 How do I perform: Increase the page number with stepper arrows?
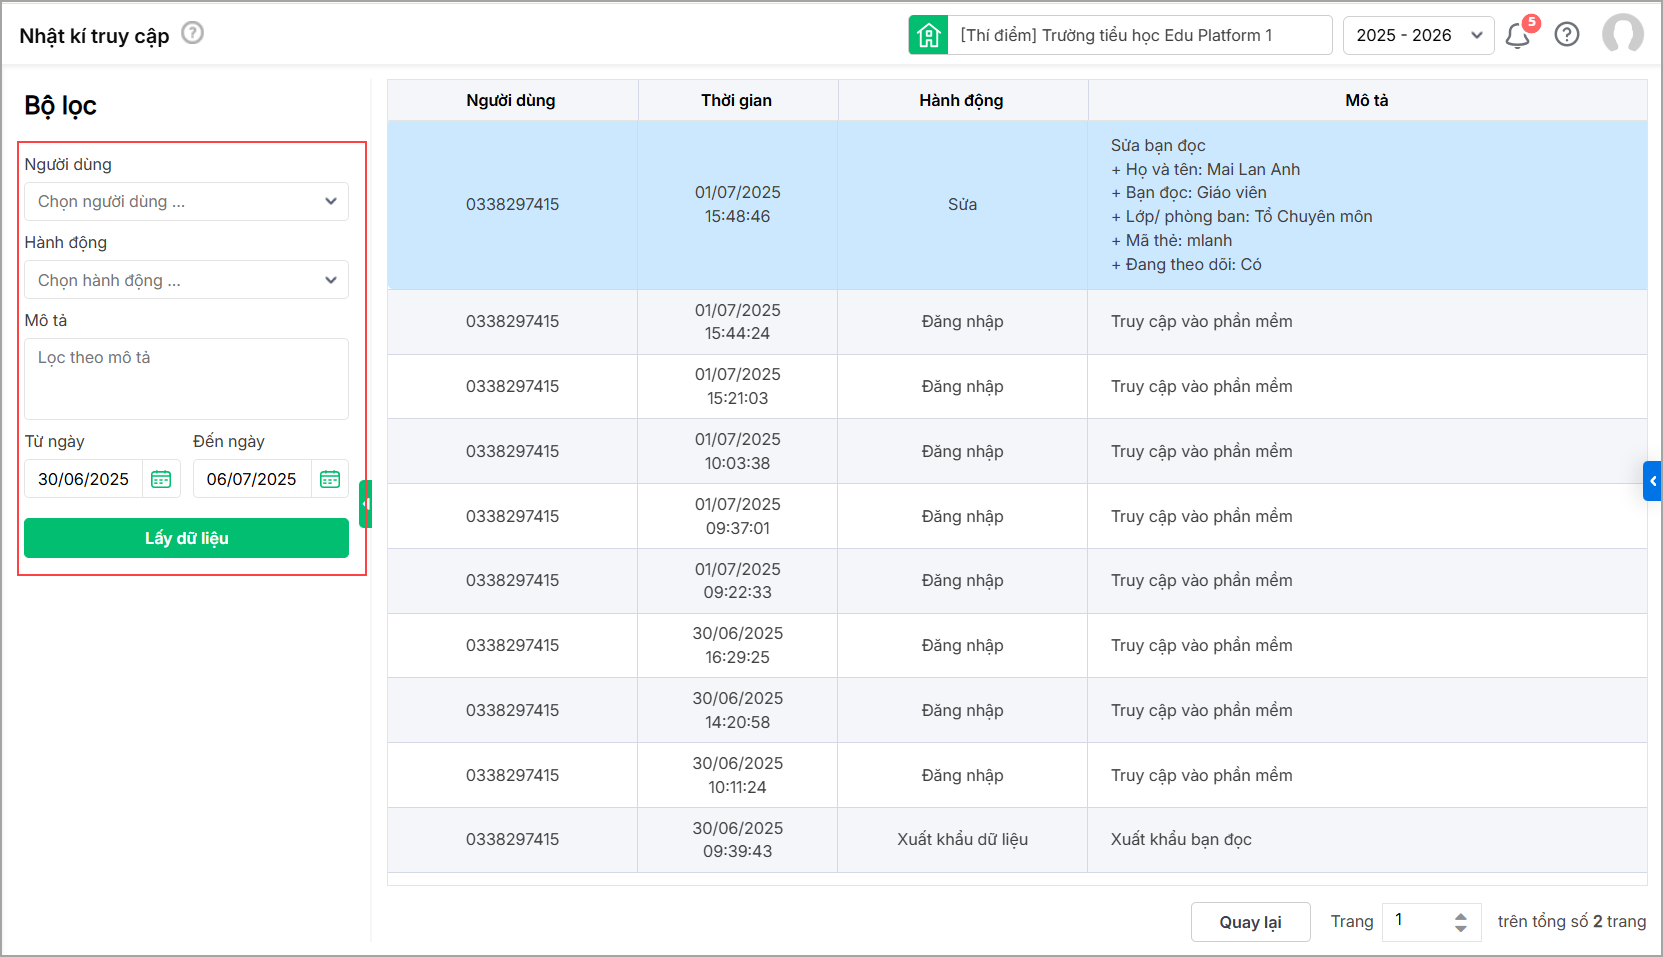[x=1461, y=915]
